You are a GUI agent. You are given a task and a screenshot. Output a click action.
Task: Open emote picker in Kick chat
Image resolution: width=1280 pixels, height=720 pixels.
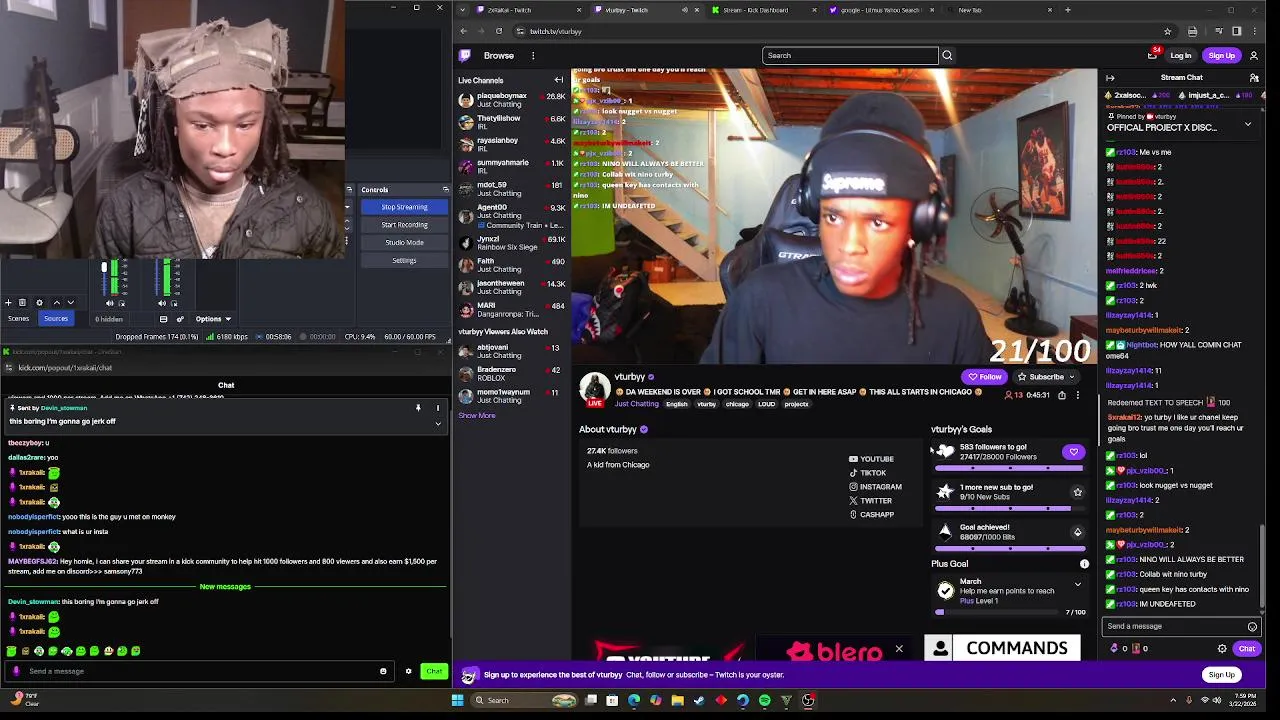[x=383, y=671]
